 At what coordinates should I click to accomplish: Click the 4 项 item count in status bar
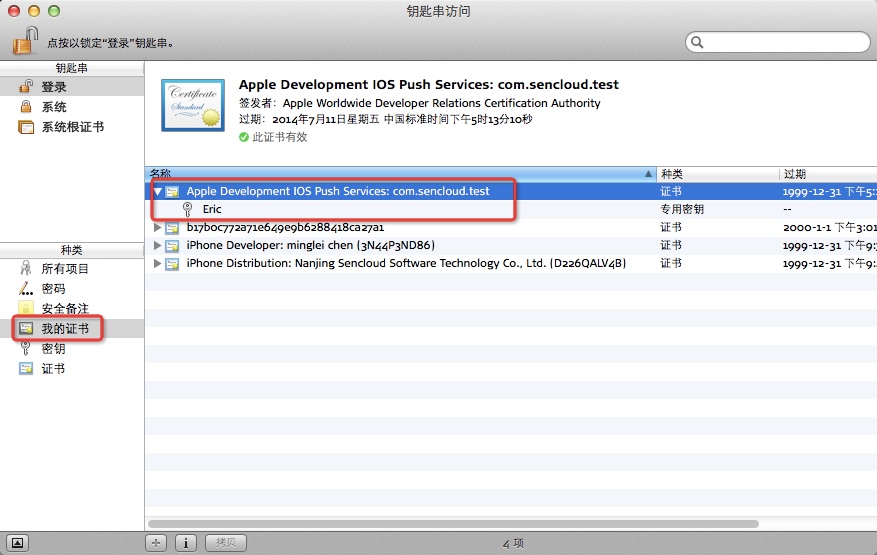point(513,543)
